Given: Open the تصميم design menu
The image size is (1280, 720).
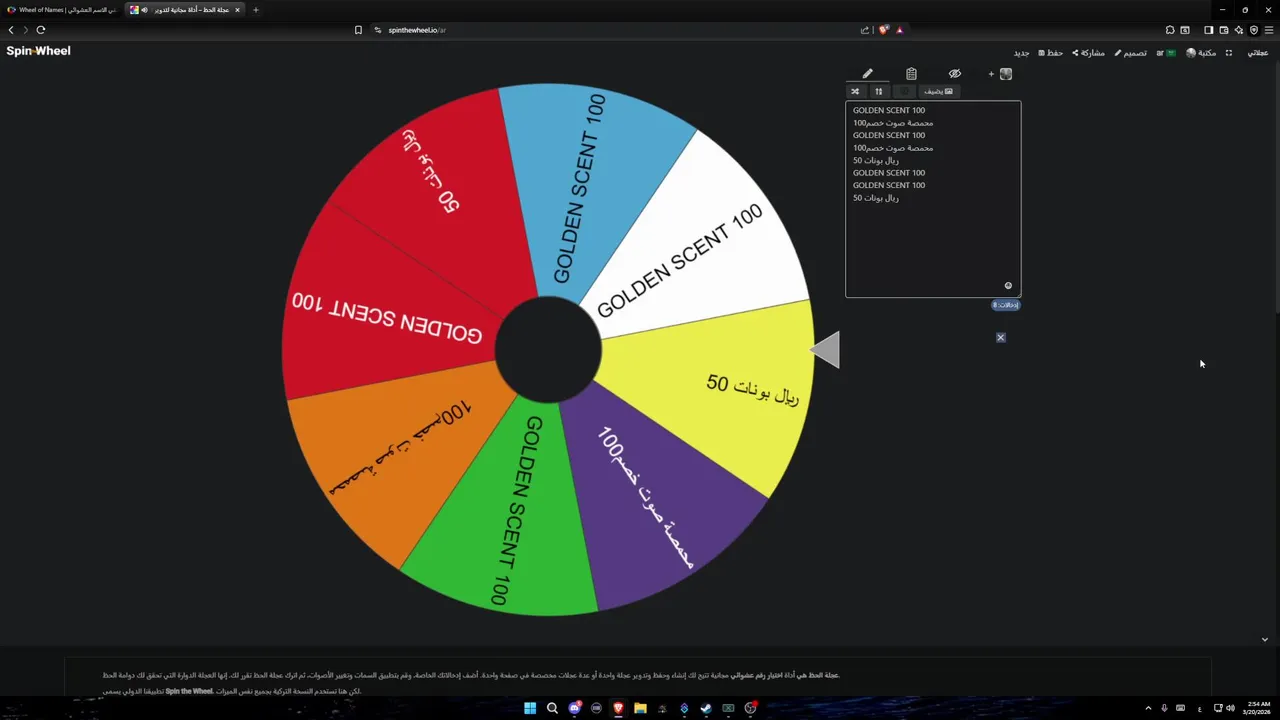Looking at the screenshot, I should [x=1131, y=53].
